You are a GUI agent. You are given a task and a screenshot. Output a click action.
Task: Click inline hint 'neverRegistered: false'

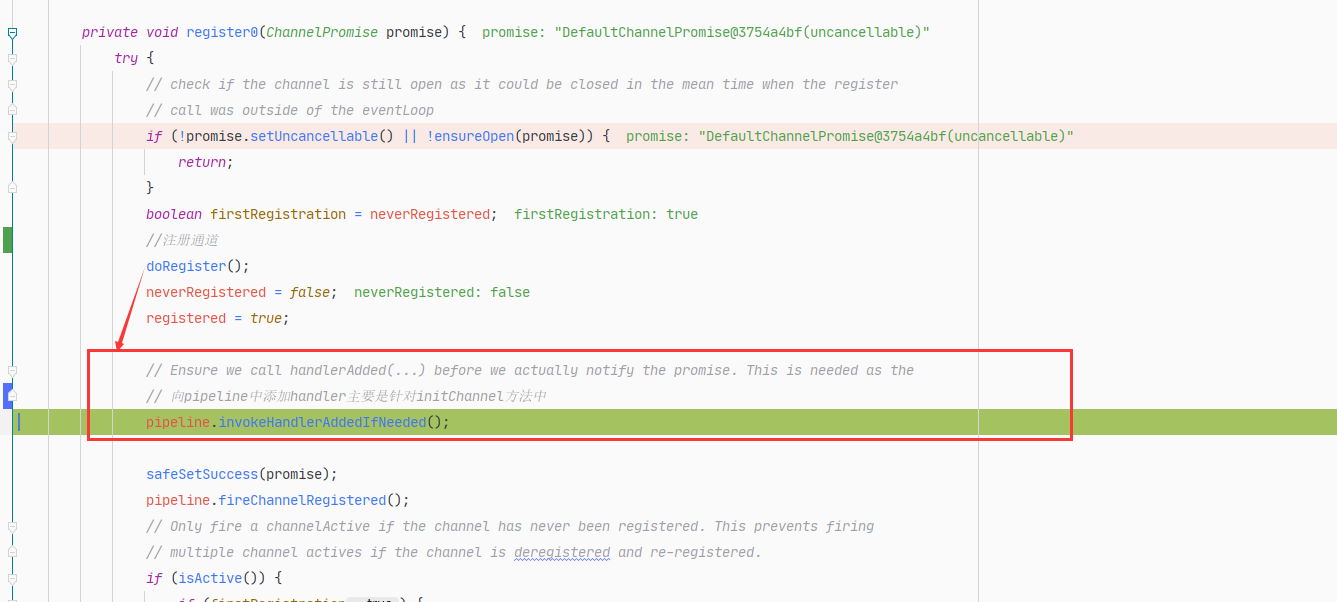(x=442, y=292)
